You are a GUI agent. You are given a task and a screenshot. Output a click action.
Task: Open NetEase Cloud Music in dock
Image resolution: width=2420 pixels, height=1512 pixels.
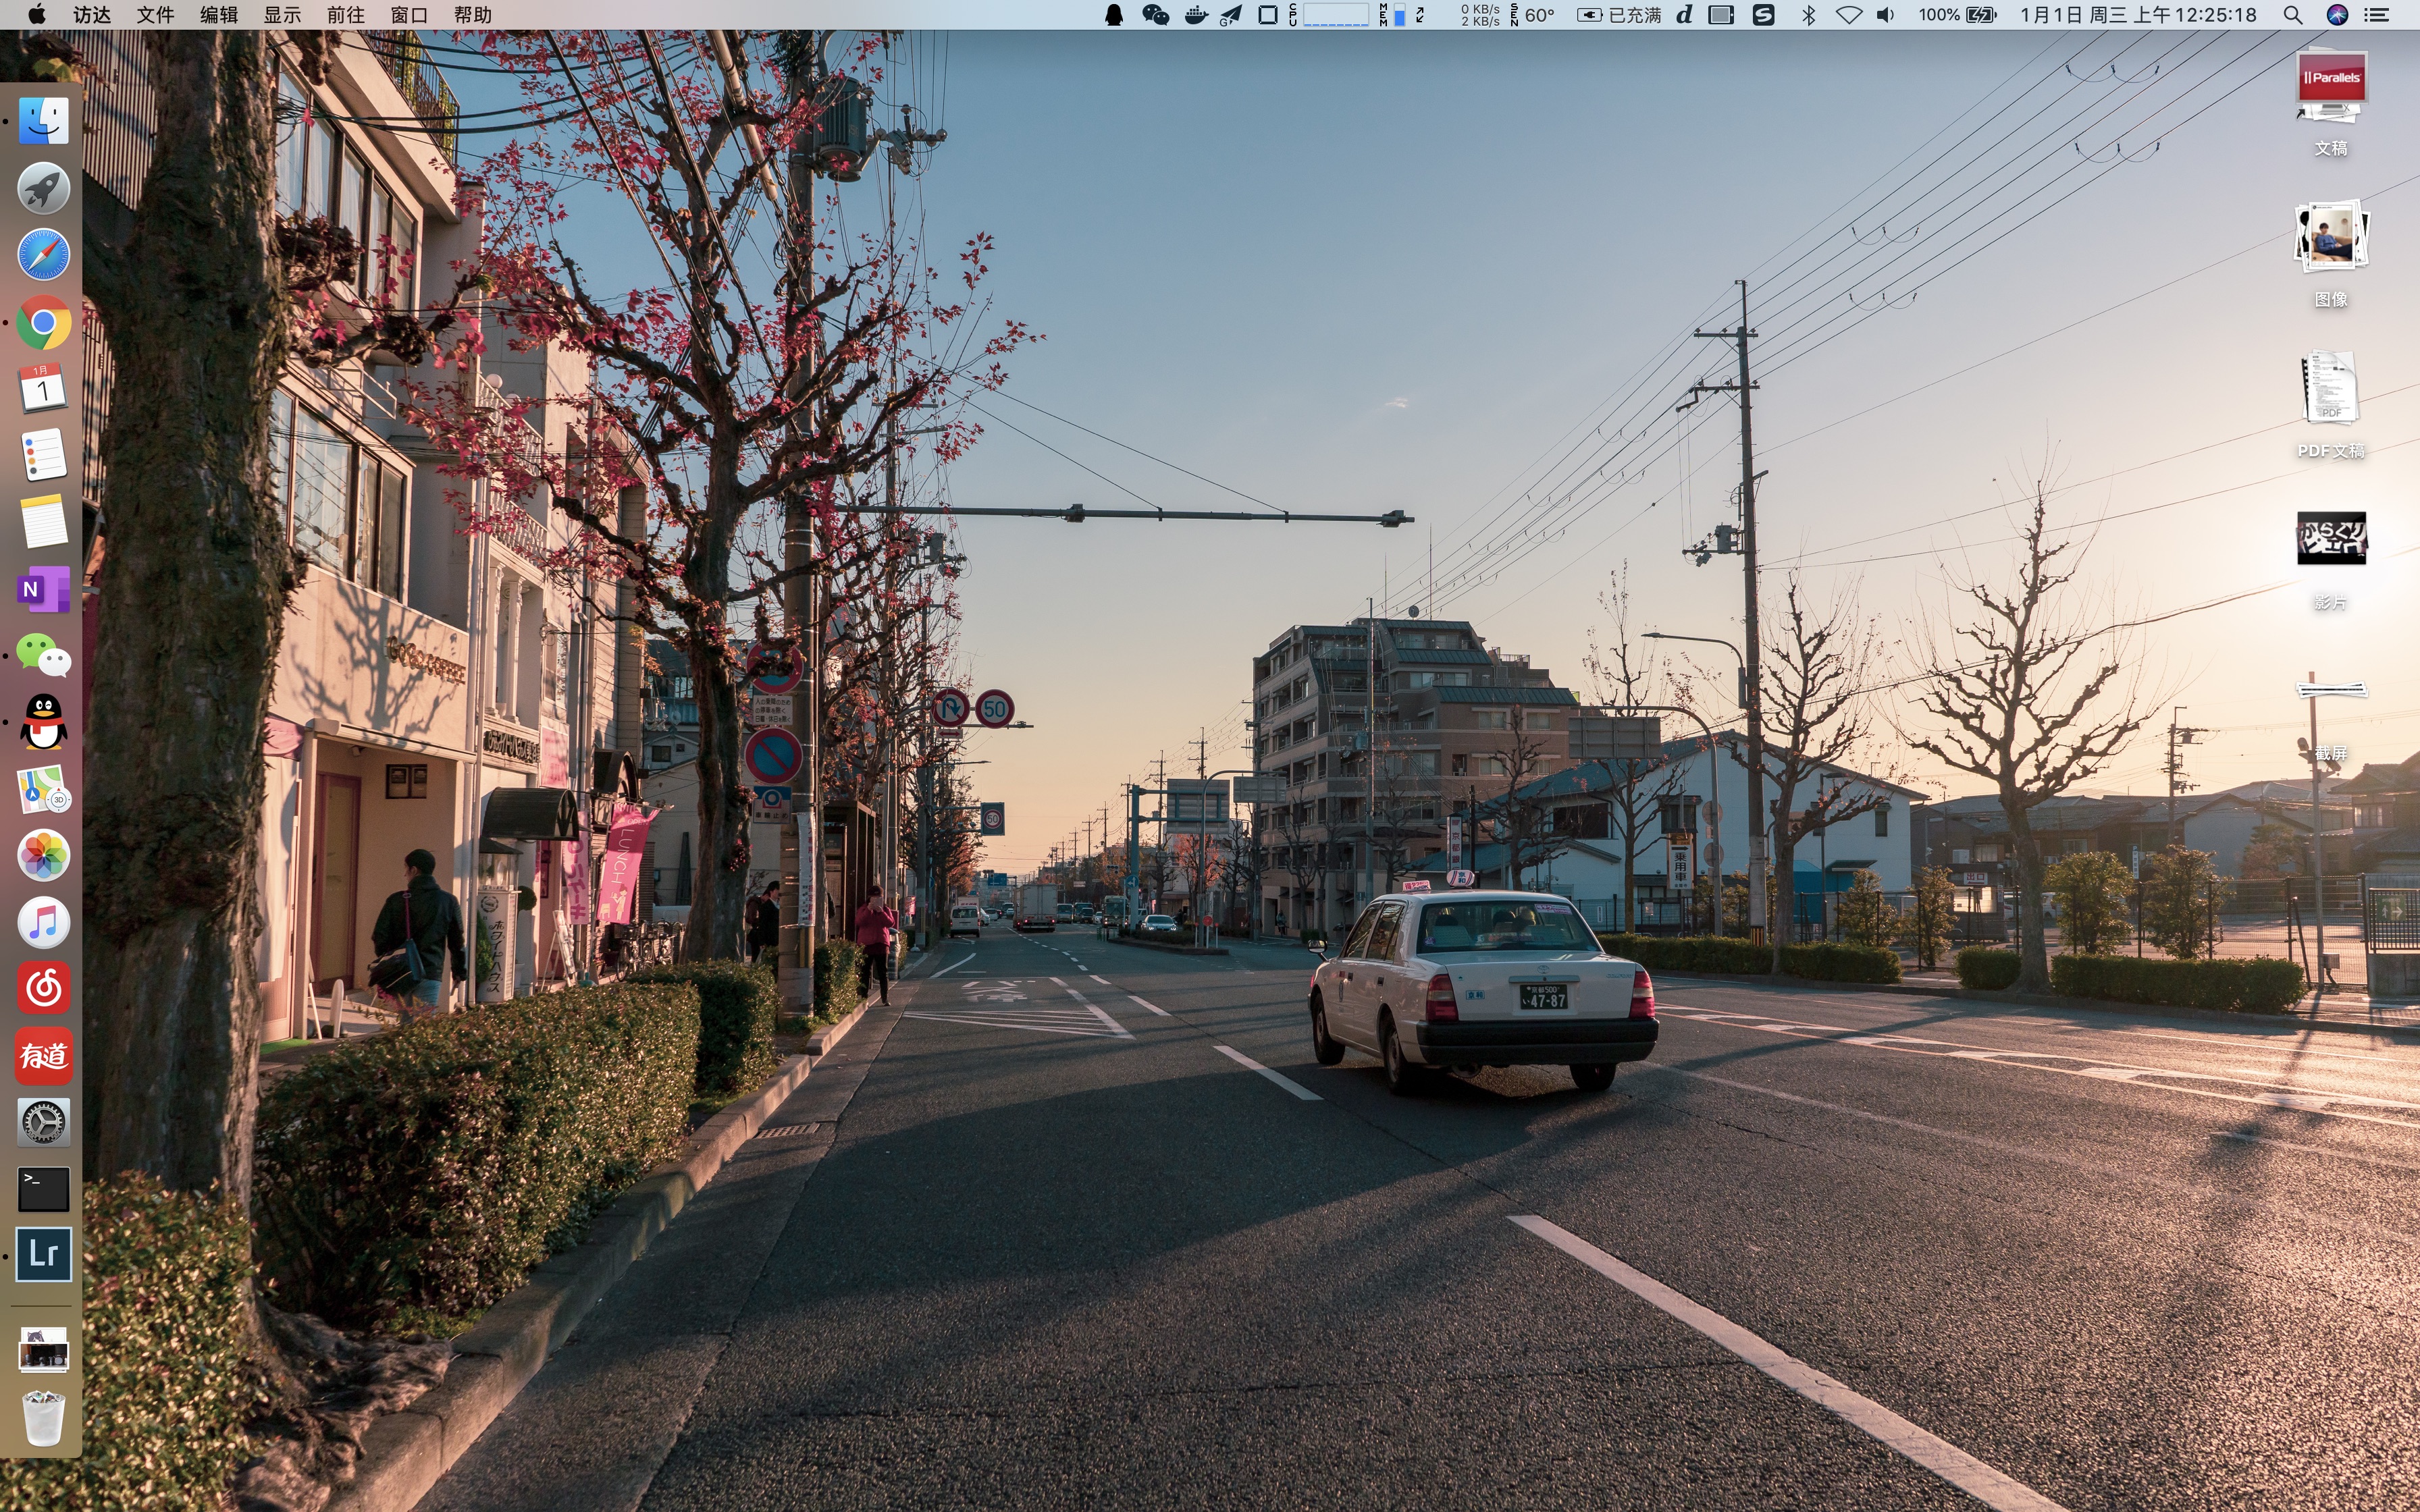(x=43, y=989)
